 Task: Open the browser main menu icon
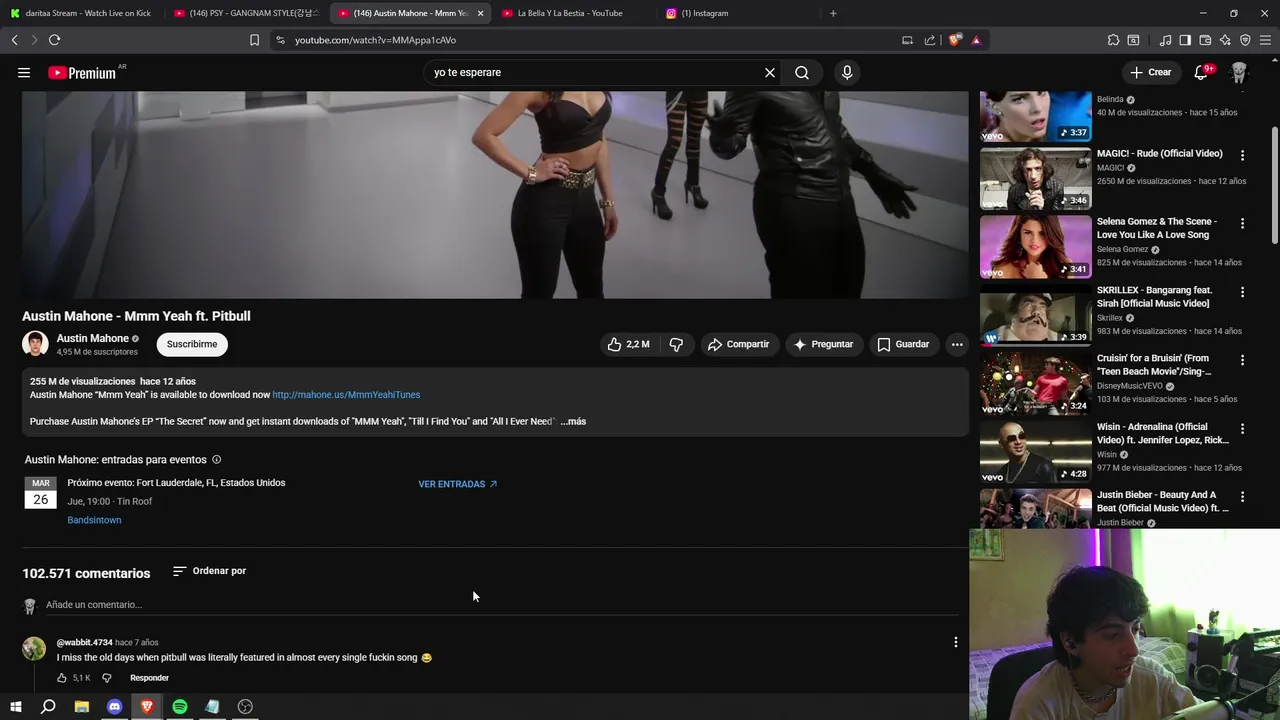click(1266, 40)
